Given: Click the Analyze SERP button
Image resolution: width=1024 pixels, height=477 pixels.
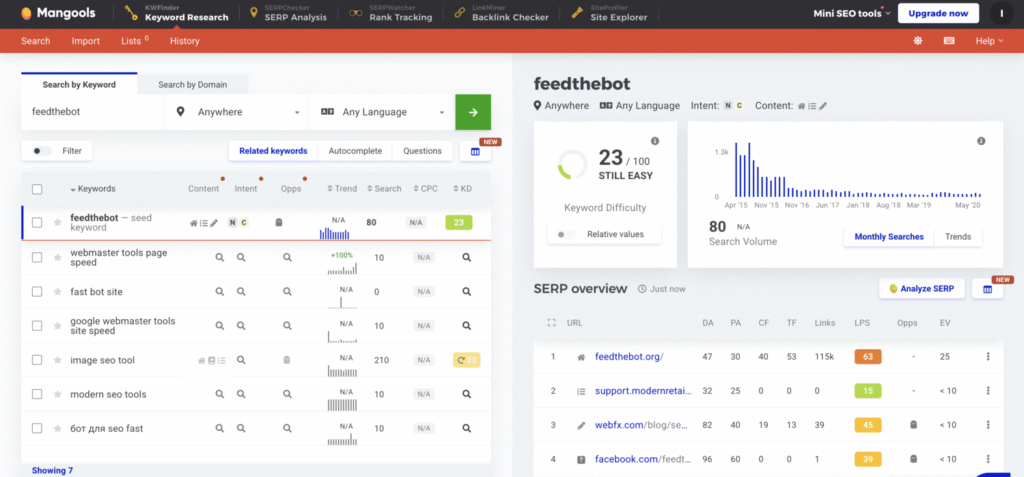Looking at the screenshot, I should [921, 289].
